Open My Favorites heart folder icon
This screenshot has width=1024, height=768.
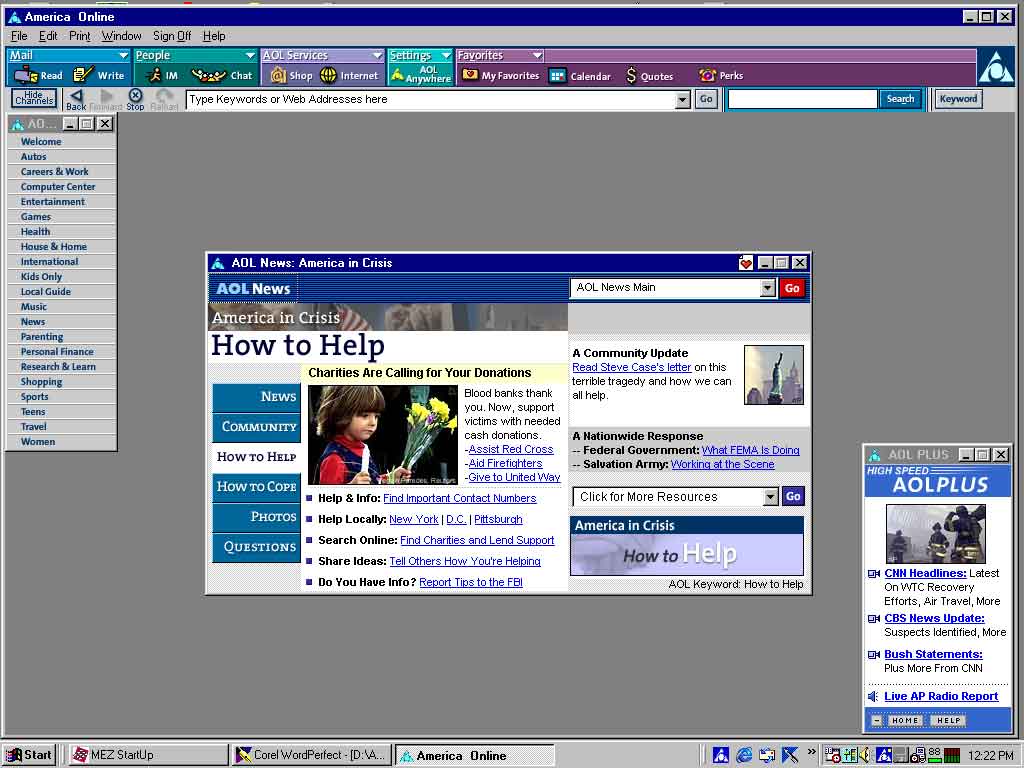pos(470,75)
